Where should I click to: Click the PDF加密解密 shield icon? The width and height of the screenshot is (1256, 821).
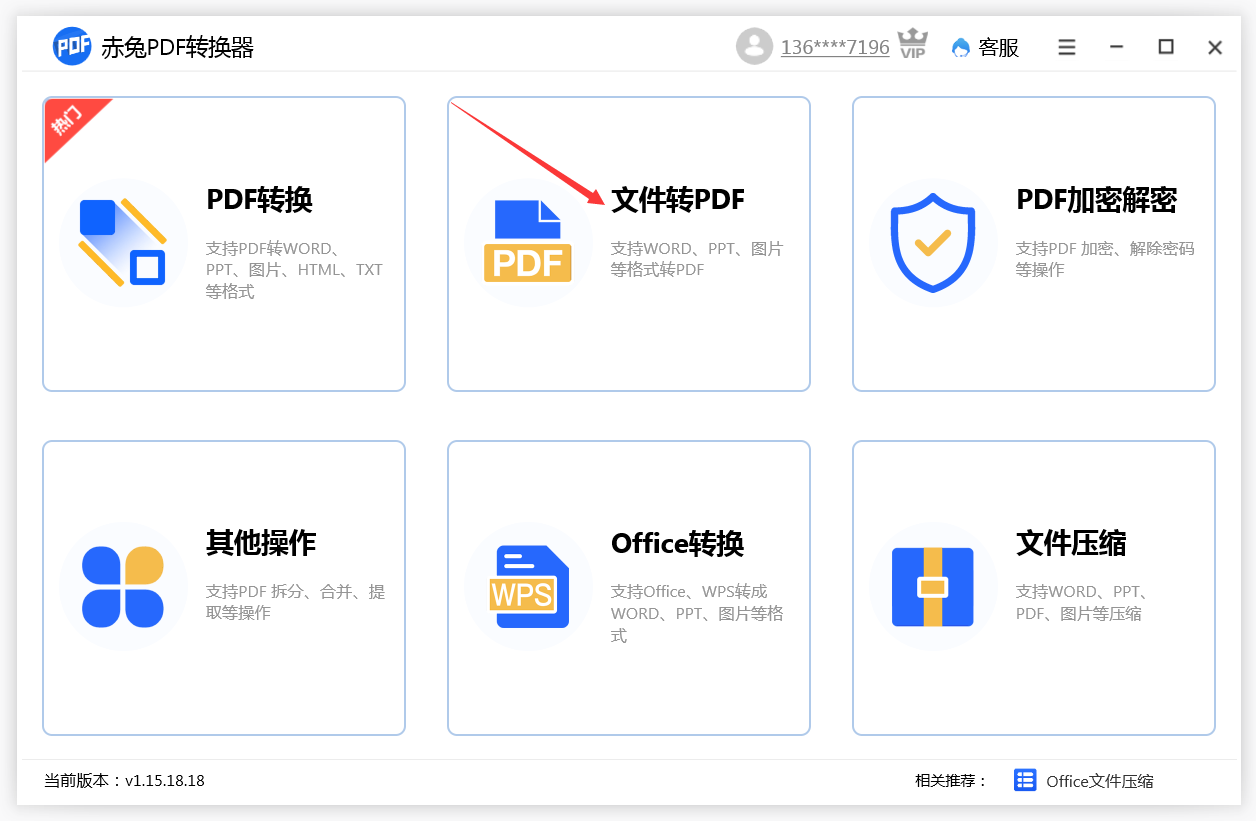(933, 242)
